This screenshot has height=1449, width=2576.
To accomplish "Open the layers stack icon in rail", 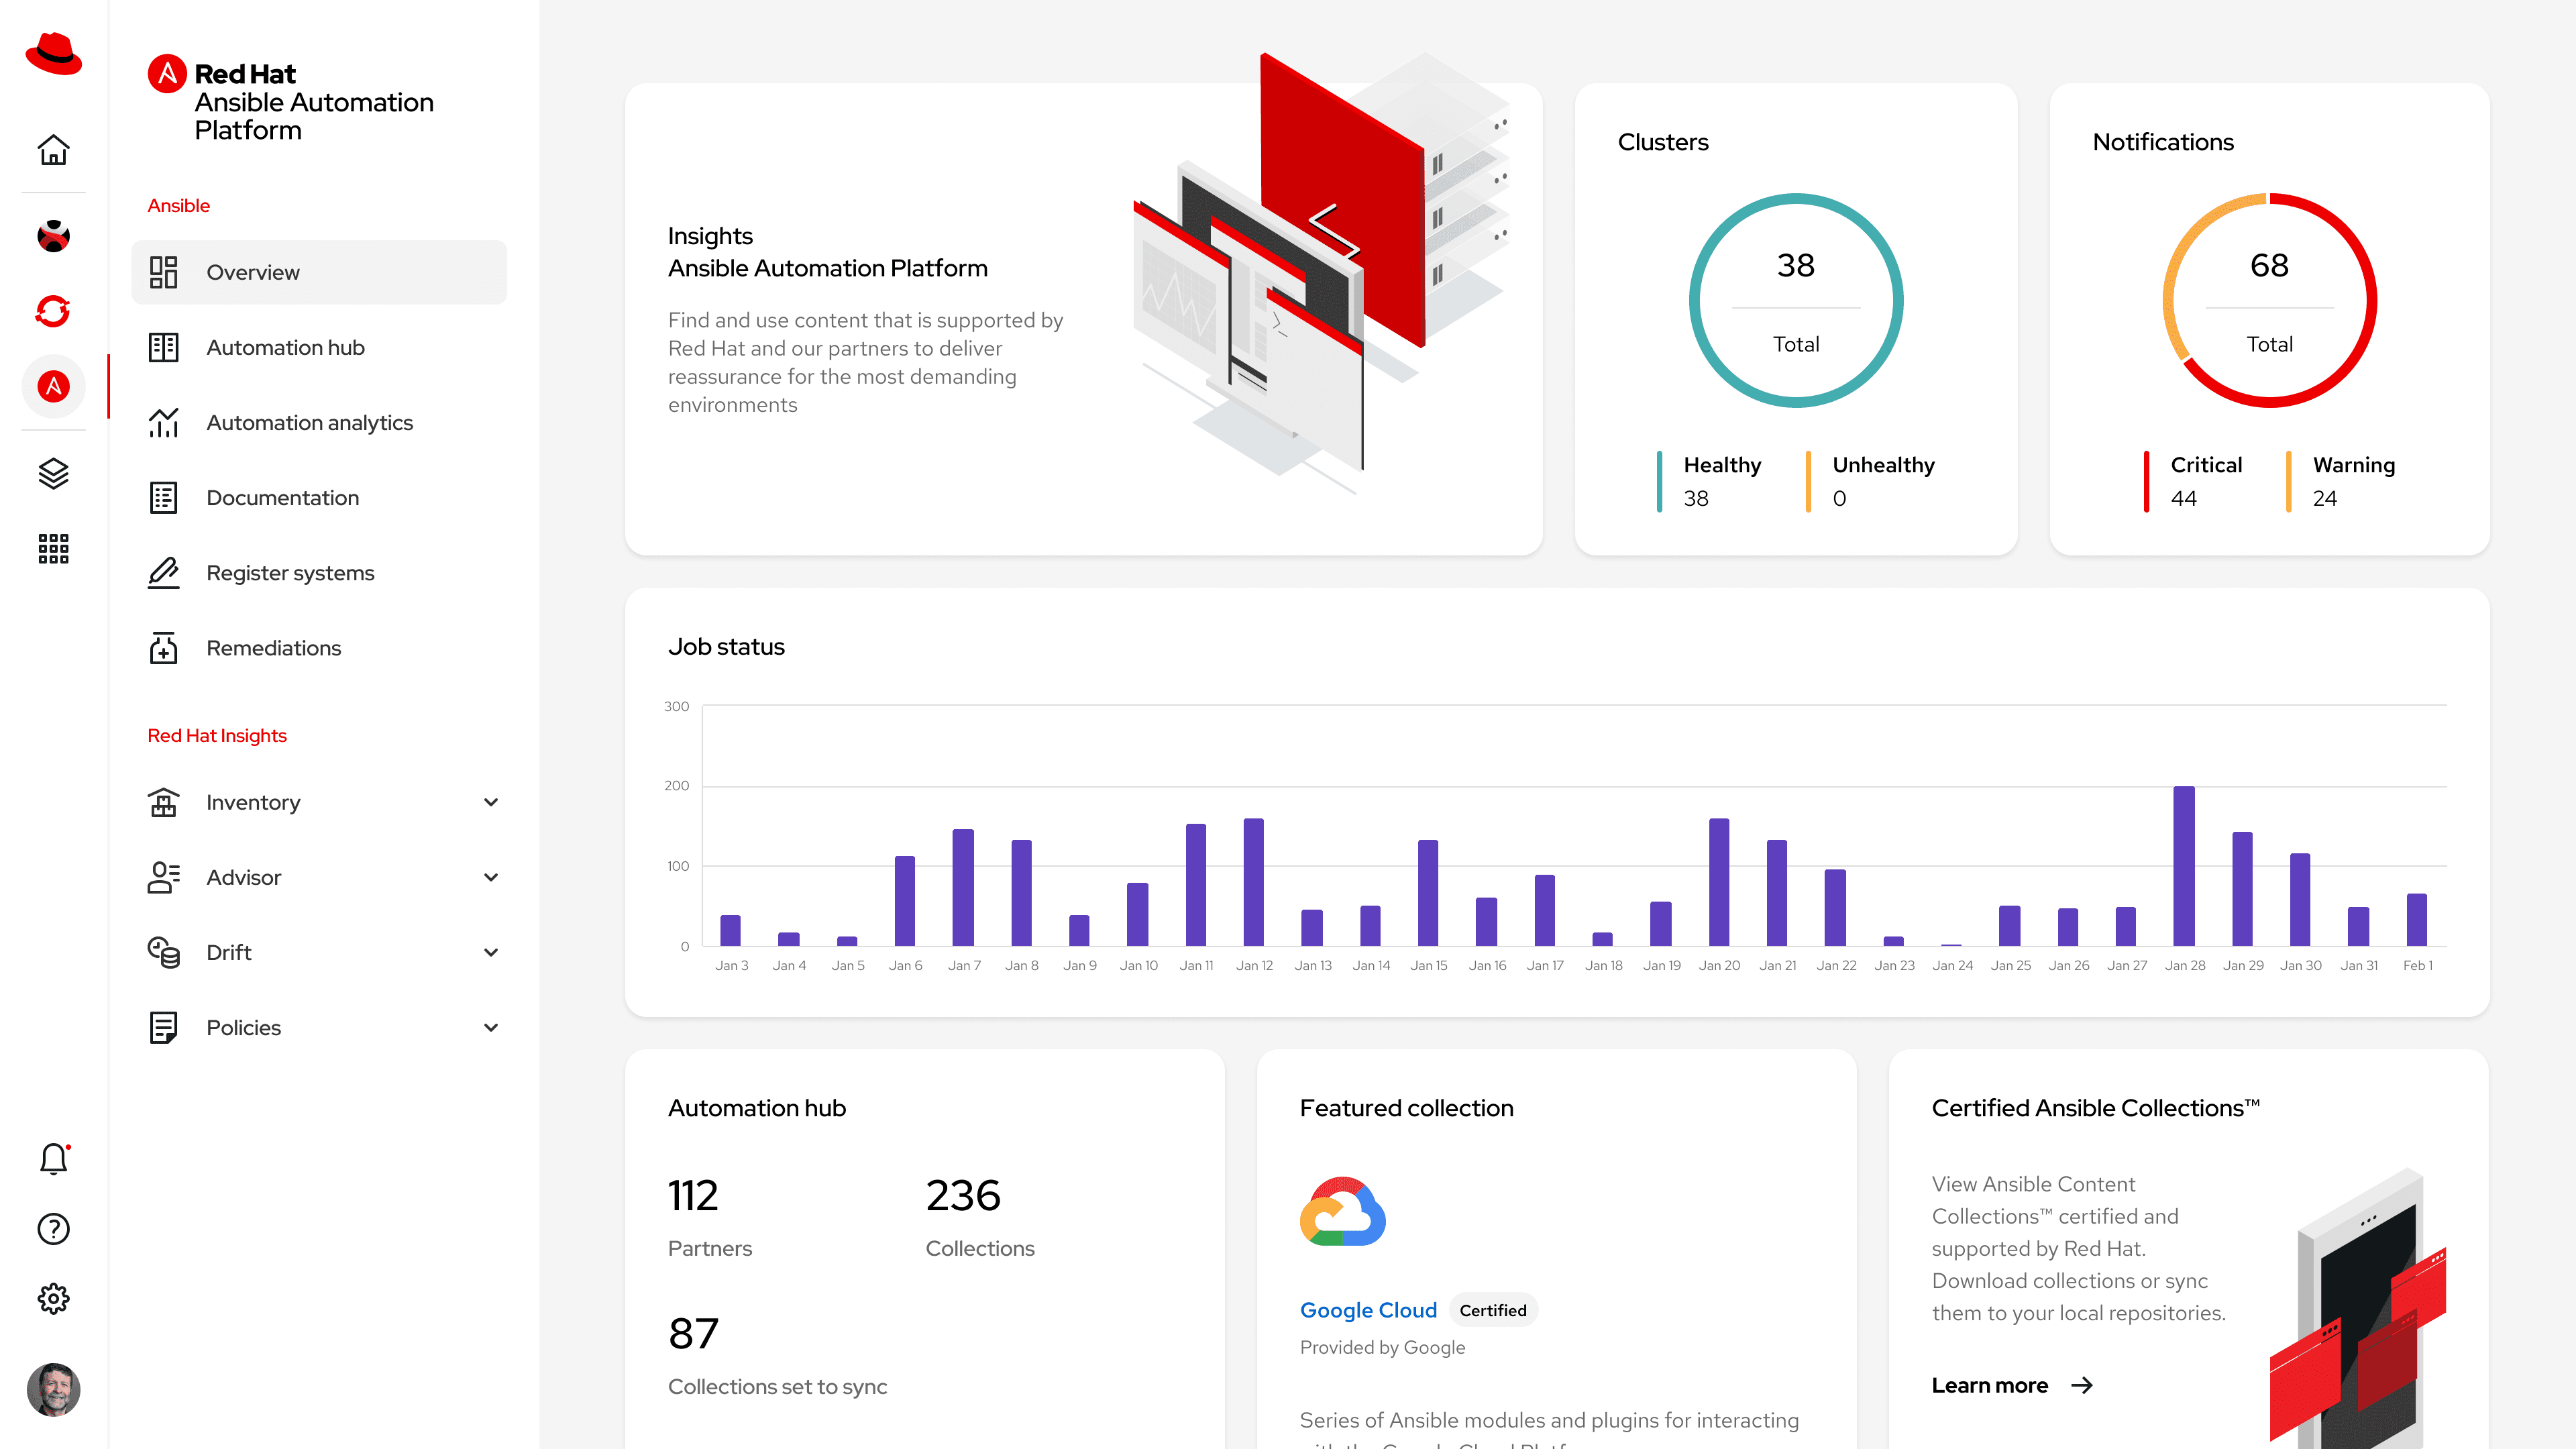I will pyautogui.click(x=53, y=473).
